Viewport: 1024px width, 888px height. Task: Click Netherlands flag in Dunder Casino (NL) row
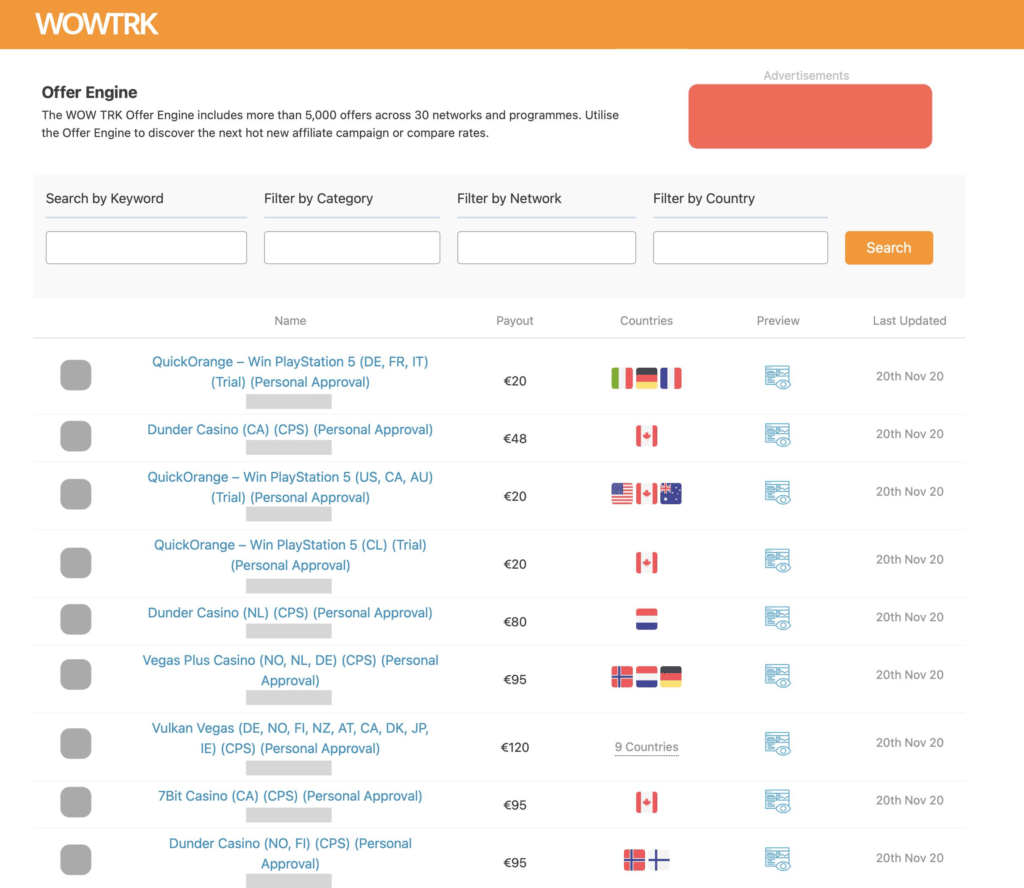click(646, 620)
